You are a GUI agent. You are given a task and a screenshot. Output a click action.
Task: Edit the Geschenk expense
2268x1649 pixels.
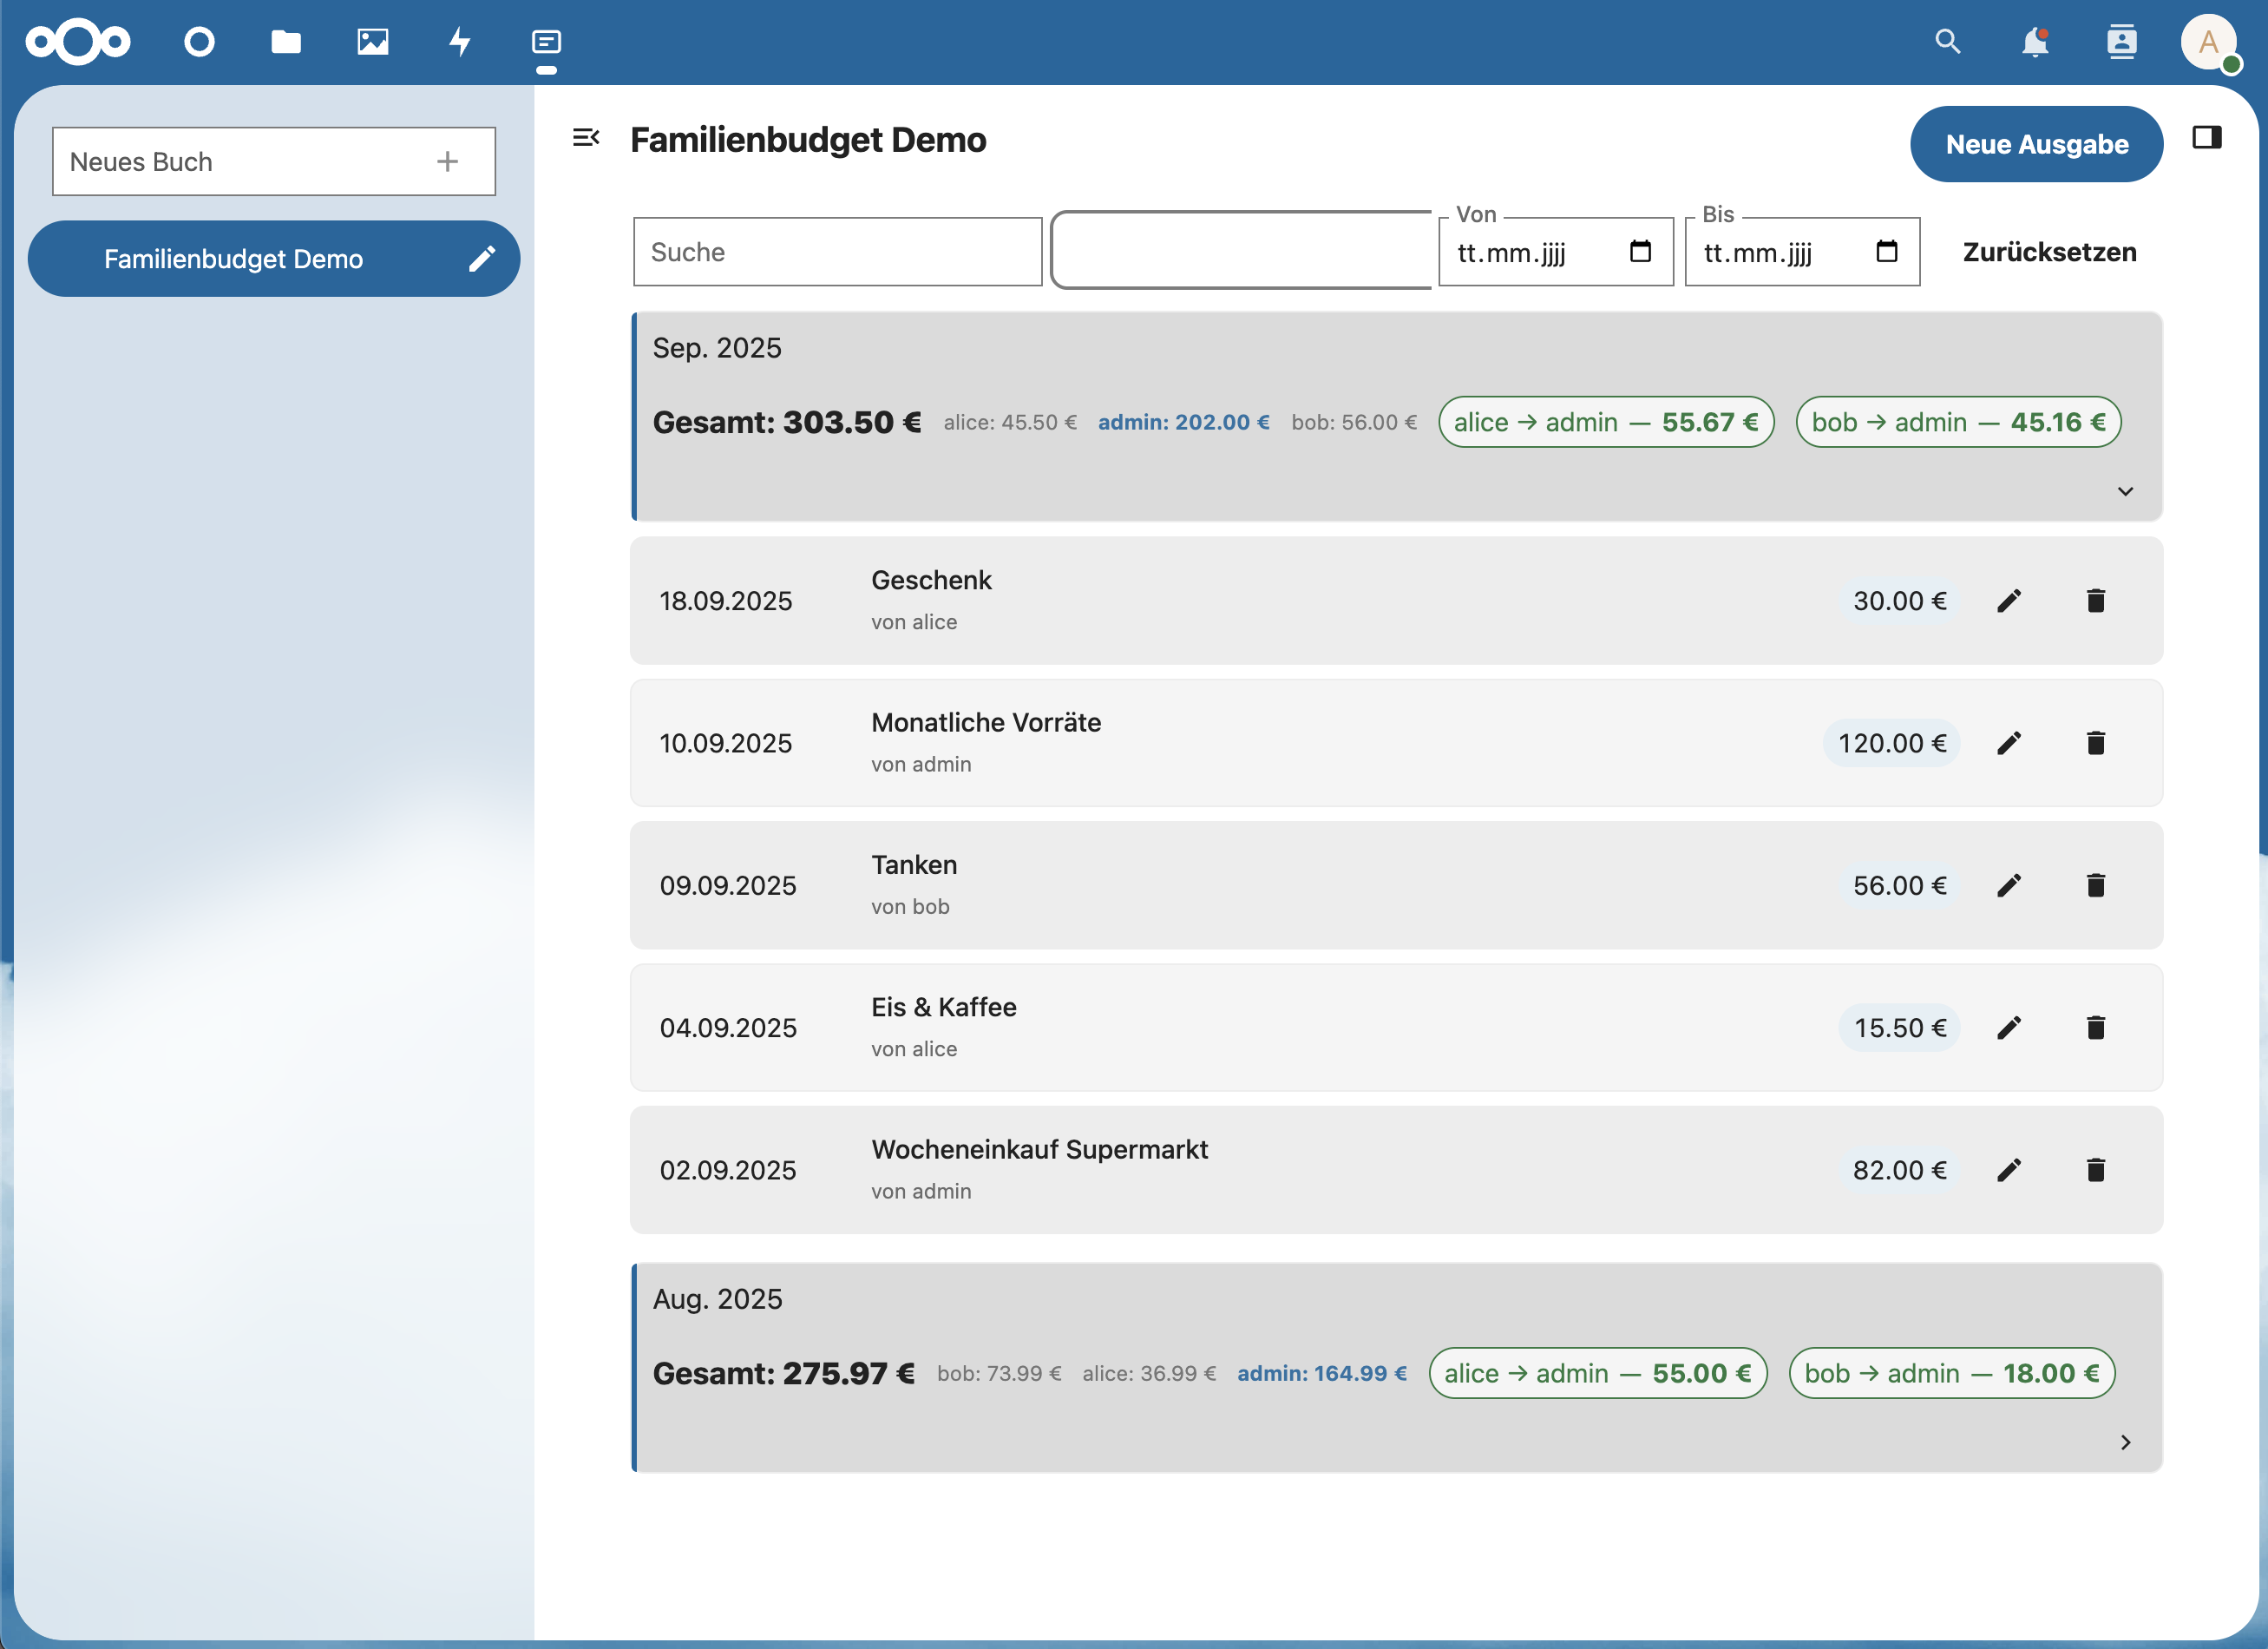point(2009,601)
